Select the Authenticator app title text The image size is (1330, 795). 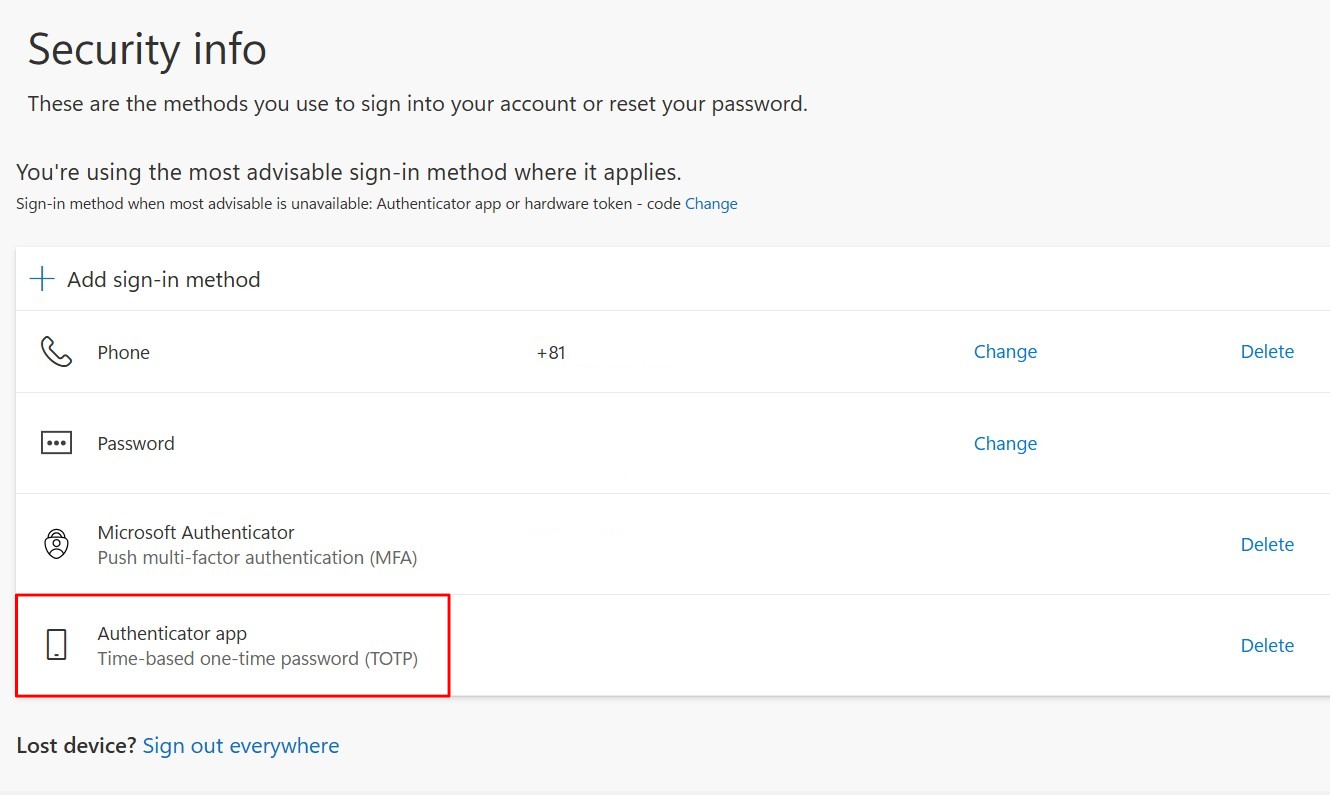pyautogui.click(x=172, y=634)
